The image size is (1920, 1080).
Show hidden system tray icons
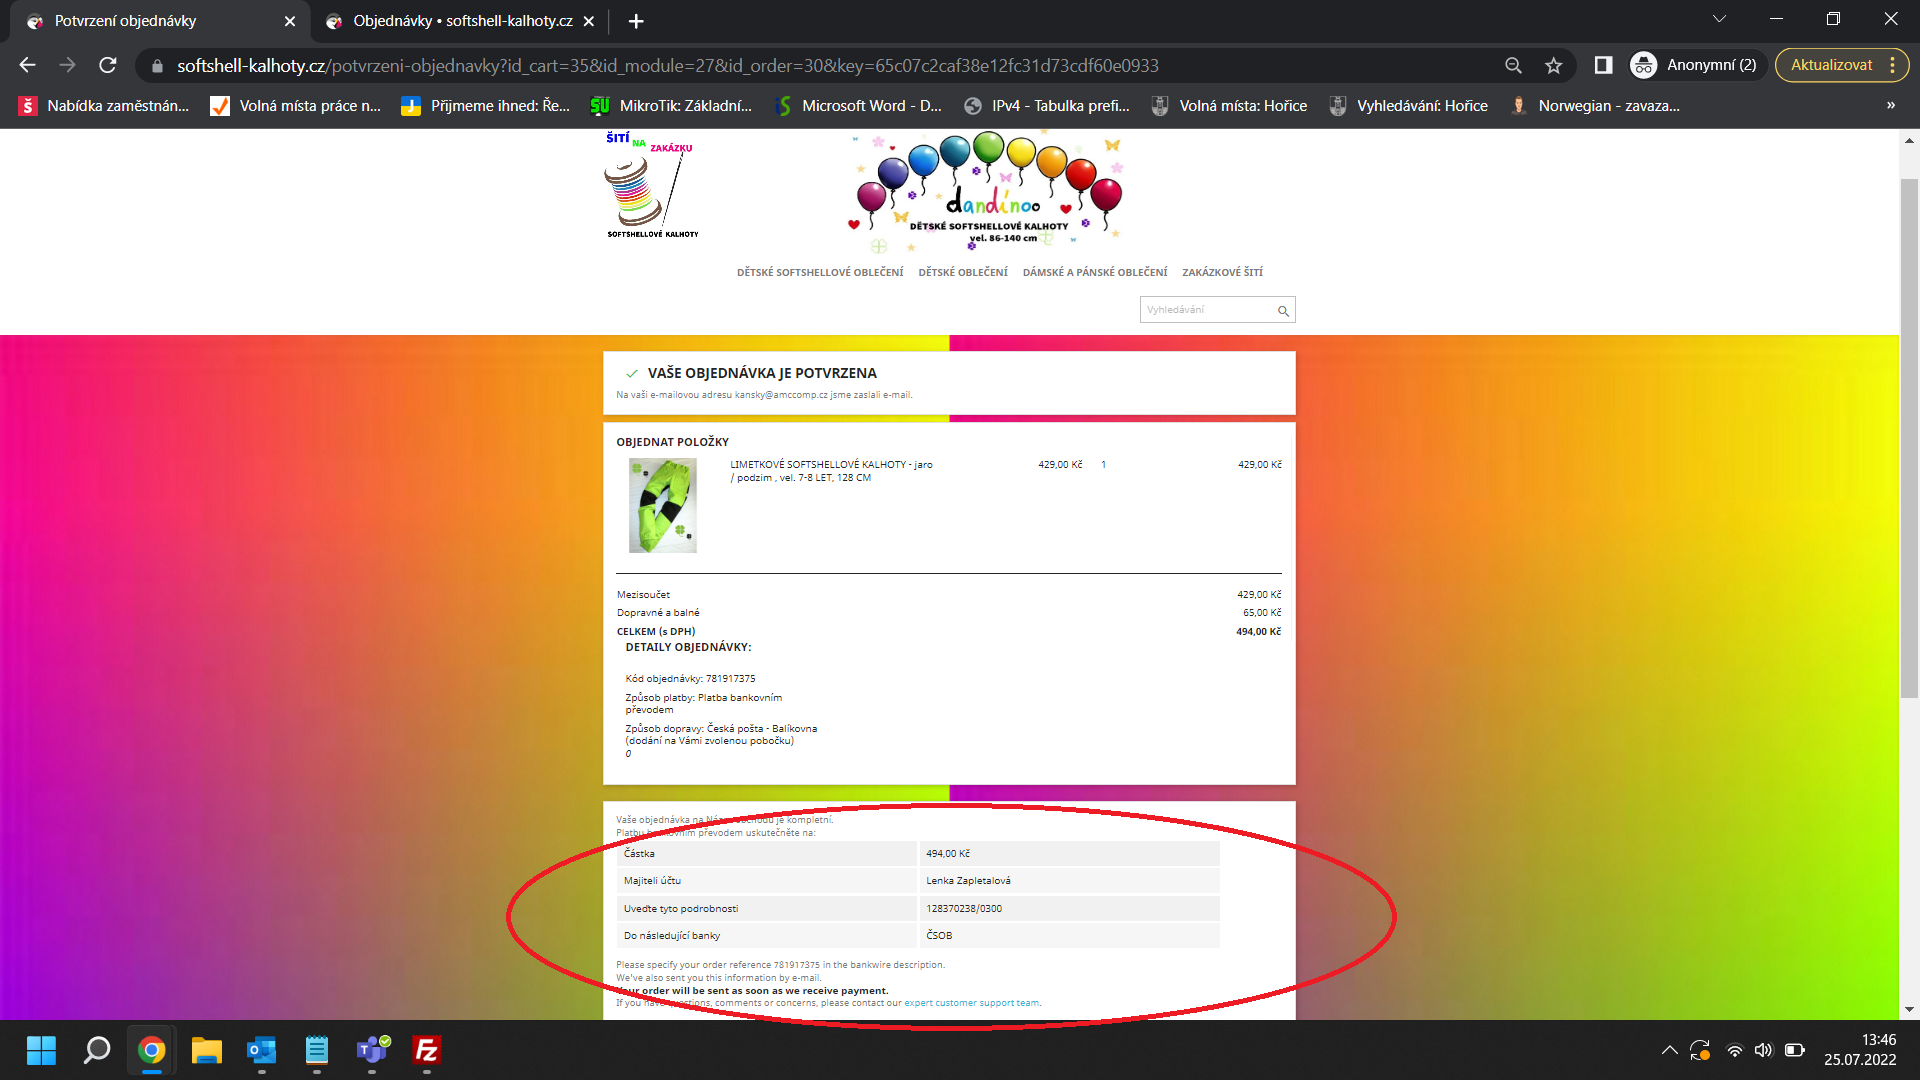1669,1050
